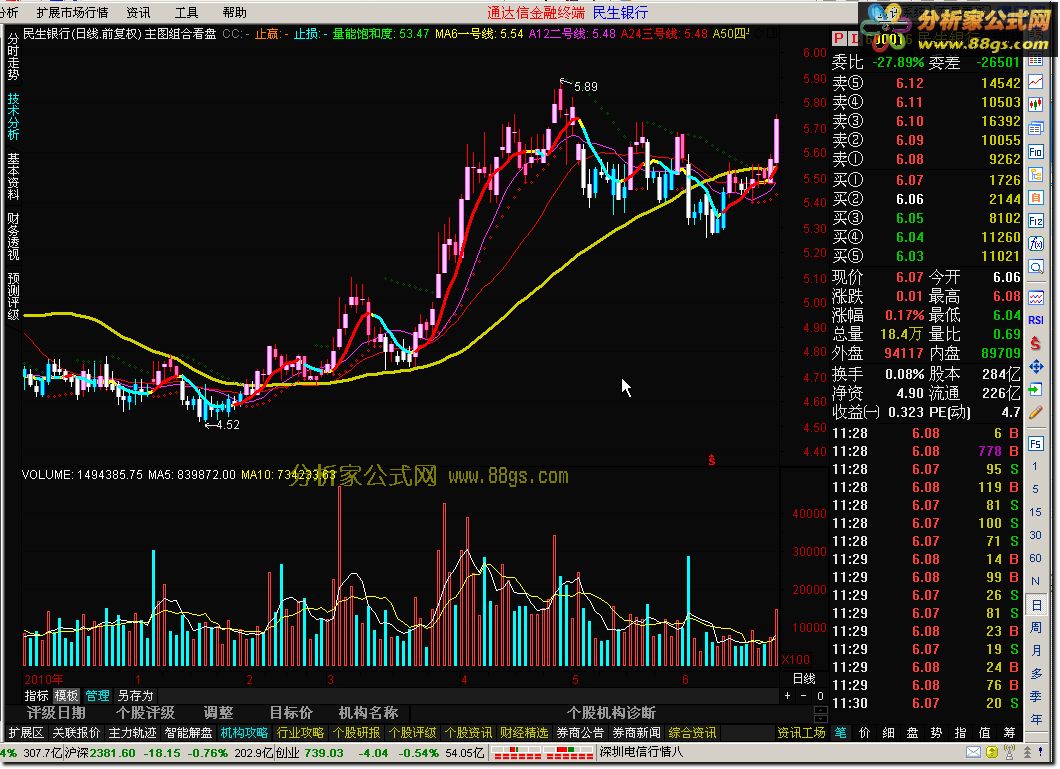Image resolution: width=1060 pixels, height=769 pixels.
Task: Select the pencil drawing tool icon
Action: click(1036, 412)
